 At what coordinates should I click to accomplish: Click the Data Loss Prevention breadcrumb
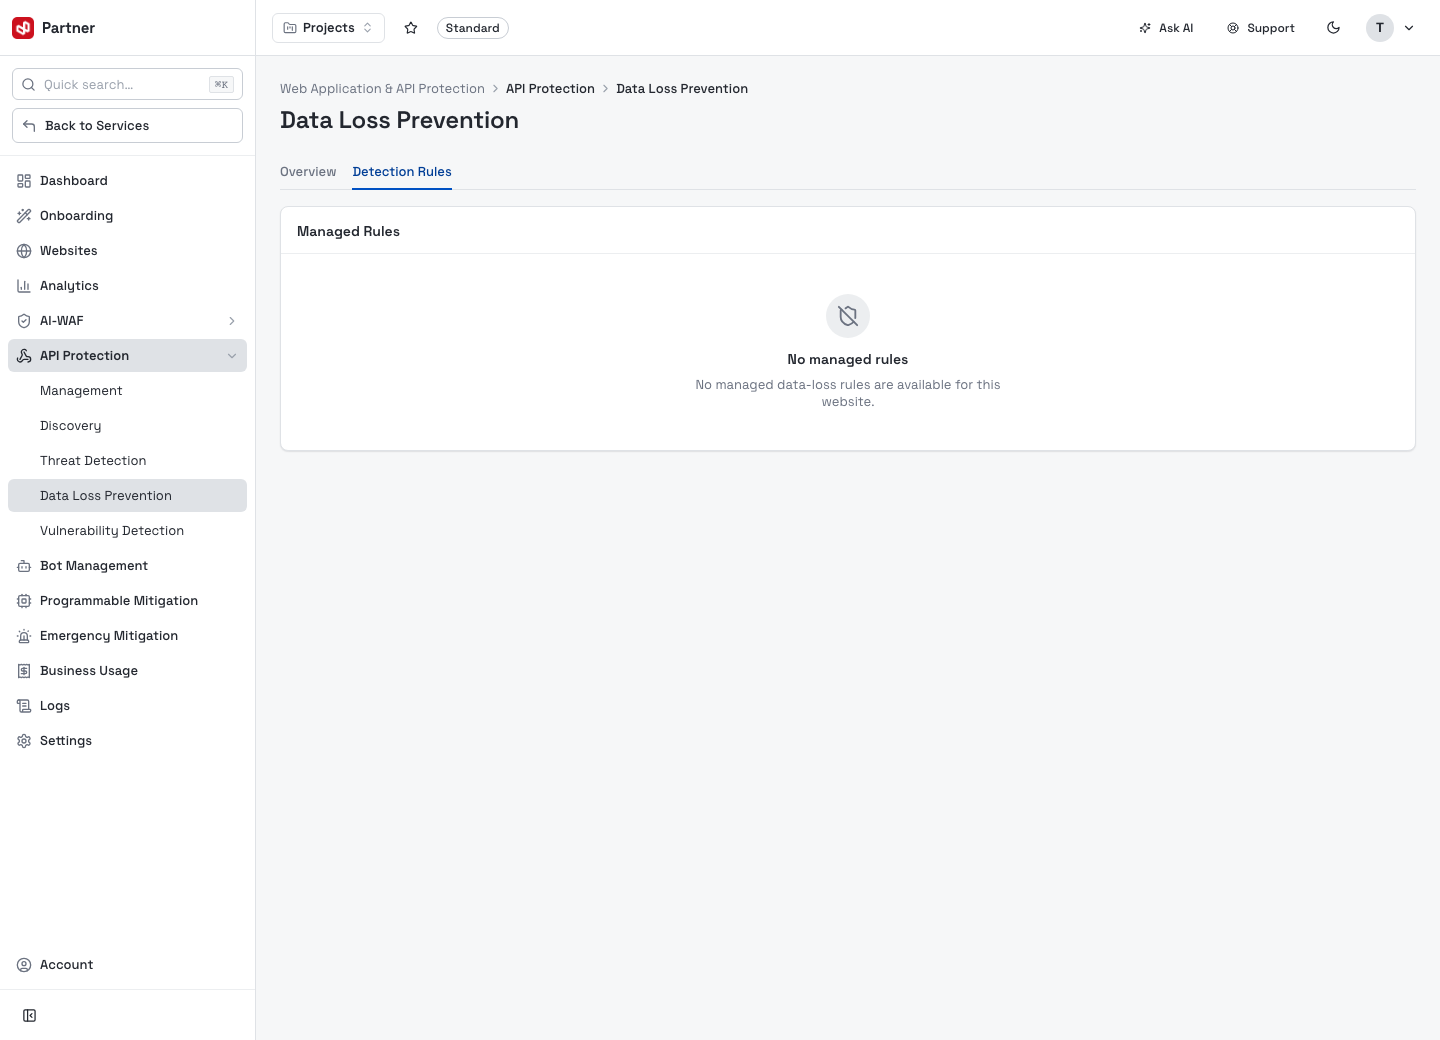[682, 89]
